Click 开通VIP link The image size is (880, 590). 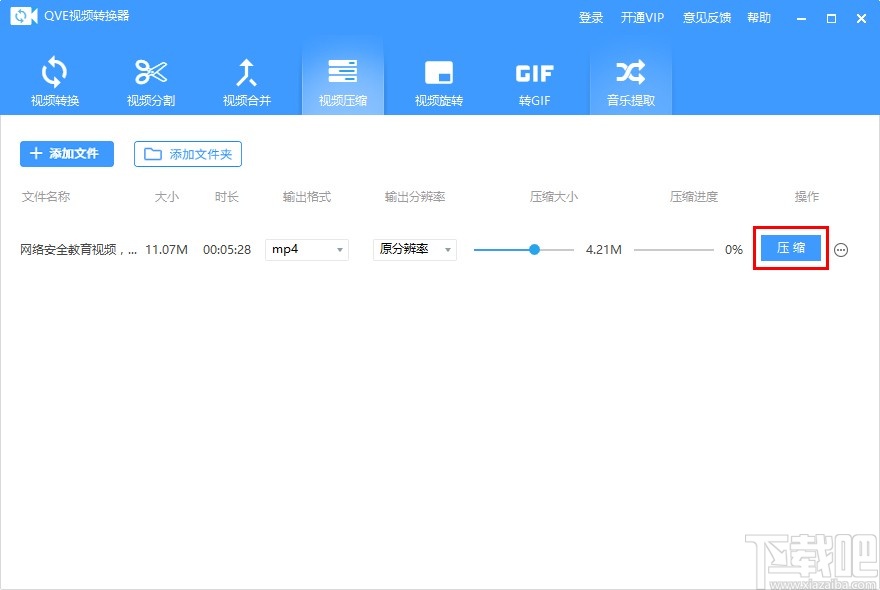(x=642, y=18)
